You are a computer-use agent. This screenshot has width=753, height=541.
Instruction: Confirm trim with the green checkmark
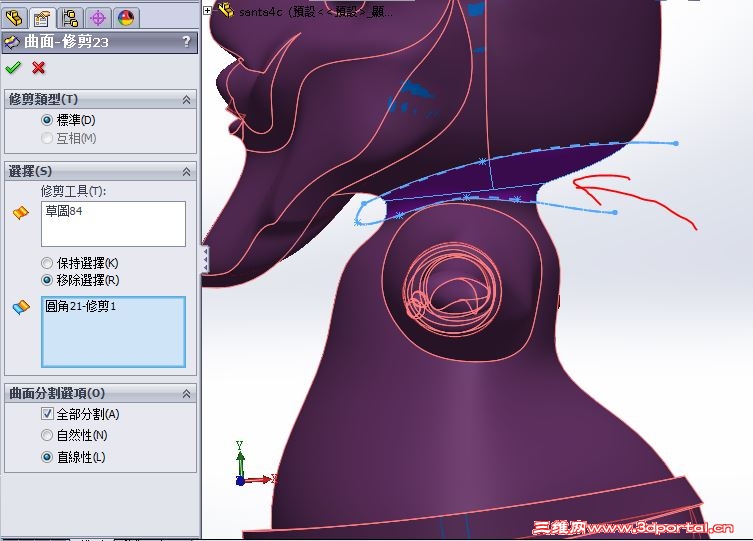tap(13, 68)
